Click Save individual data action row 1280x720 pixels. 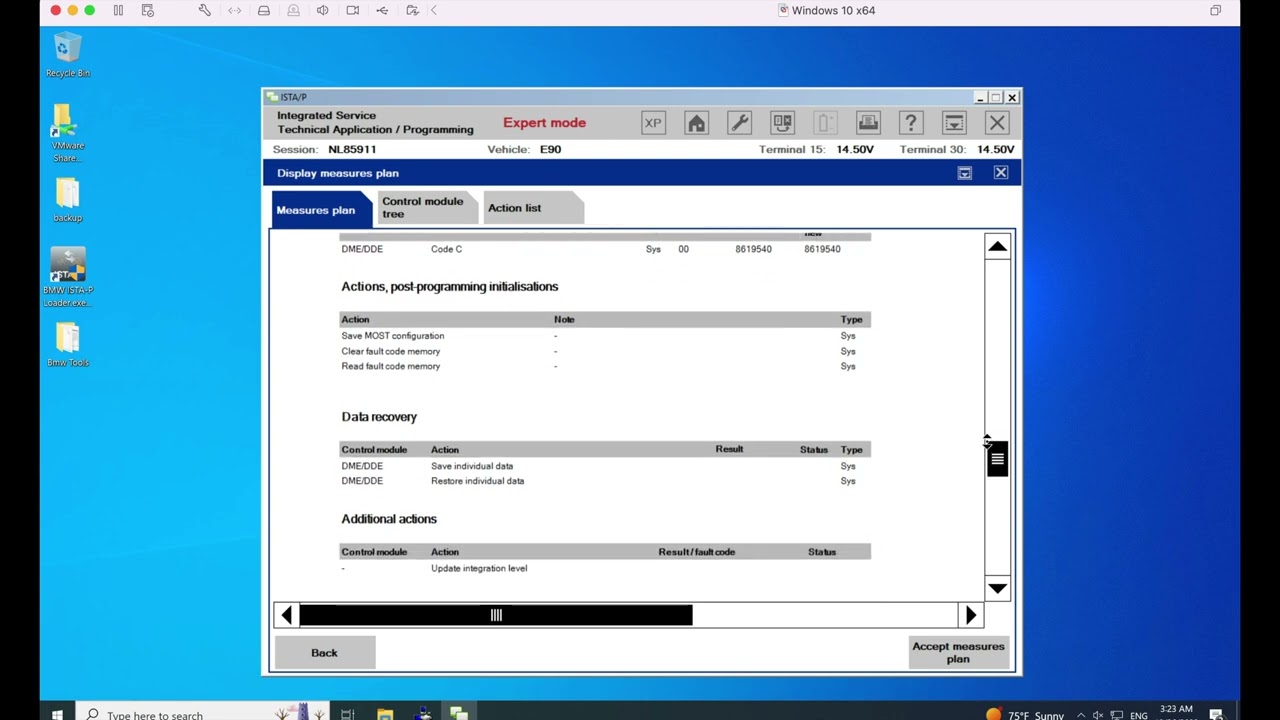pyautogui.click(x=605, y=466)
